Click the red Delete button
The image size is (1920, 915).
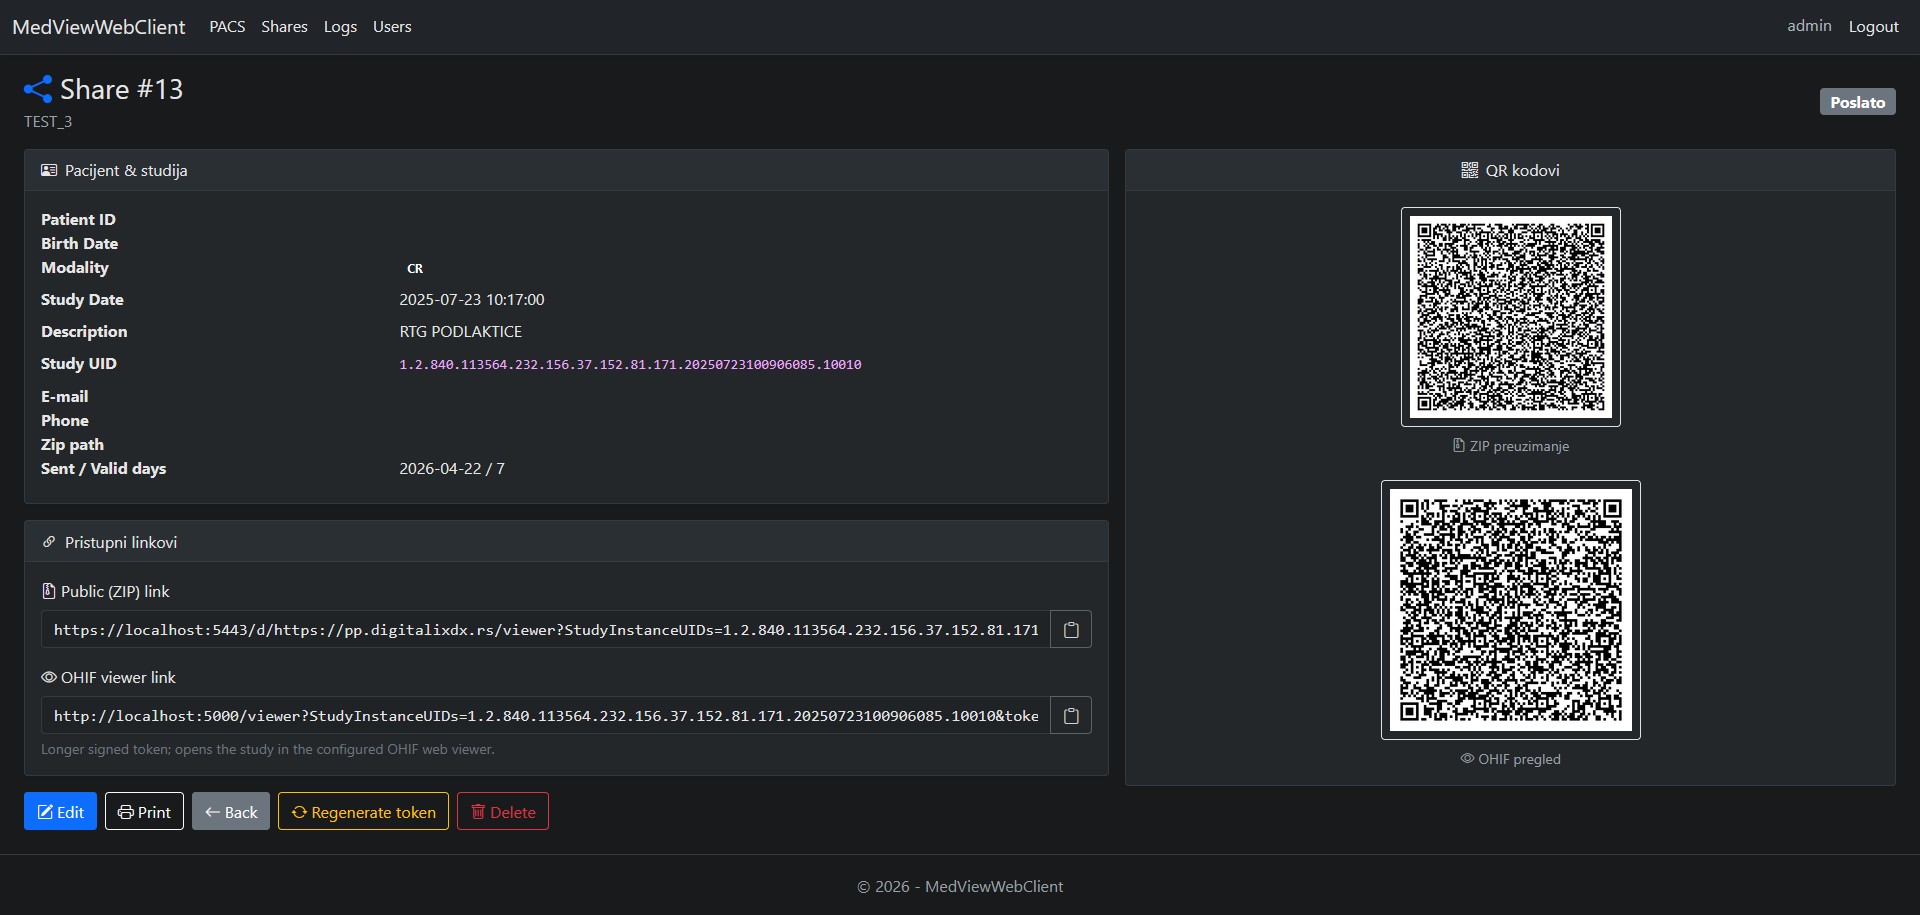pyautogui.click(x=503, y=811)
